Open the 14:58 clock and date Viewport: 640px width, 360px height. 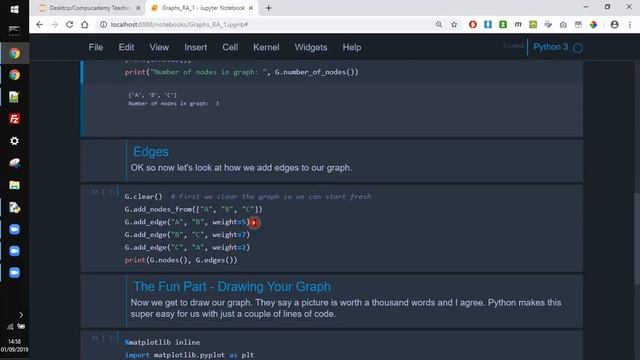pos(14,345)
